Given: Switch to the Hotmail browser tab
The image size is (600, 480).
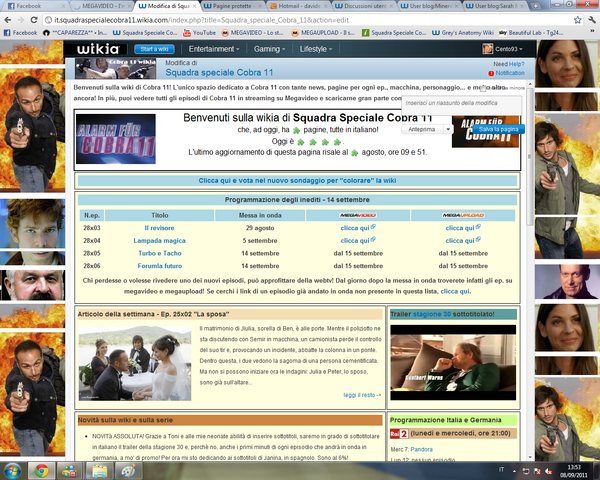Looking at the screenshot, I should [298, 6].
